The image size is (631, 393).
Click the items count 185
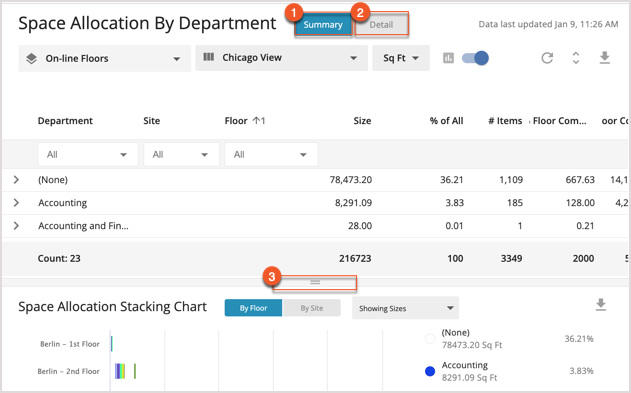click(x=515, y=203)
